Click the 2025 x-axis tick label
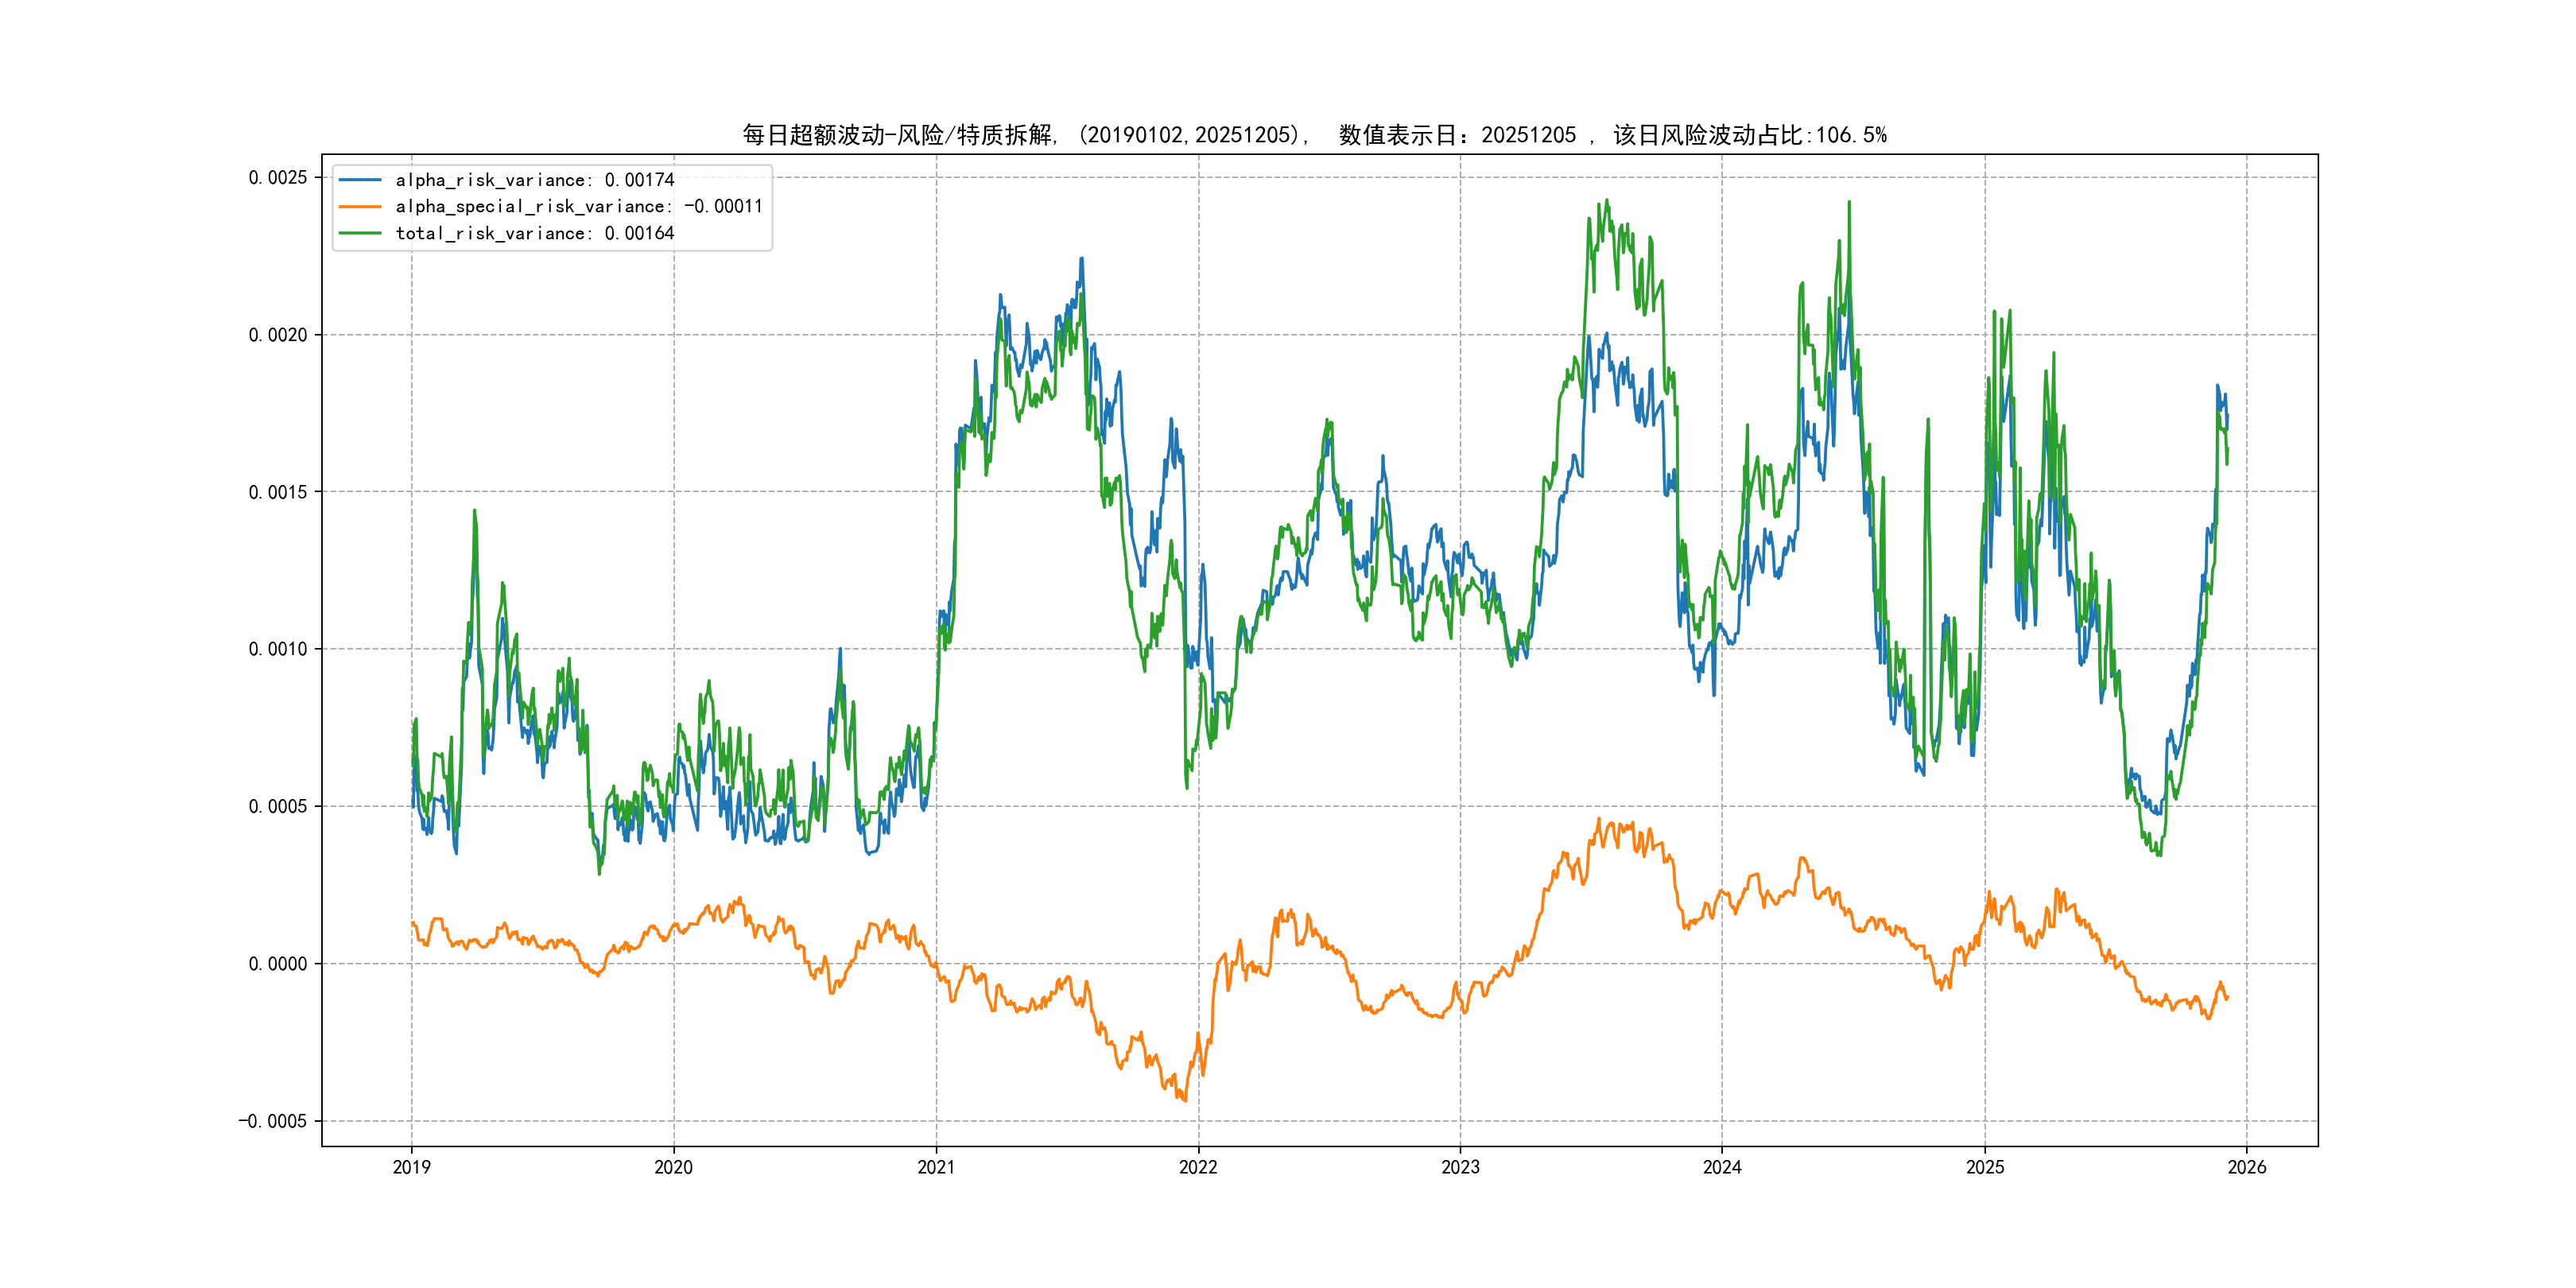 tap(1985, 1167)
